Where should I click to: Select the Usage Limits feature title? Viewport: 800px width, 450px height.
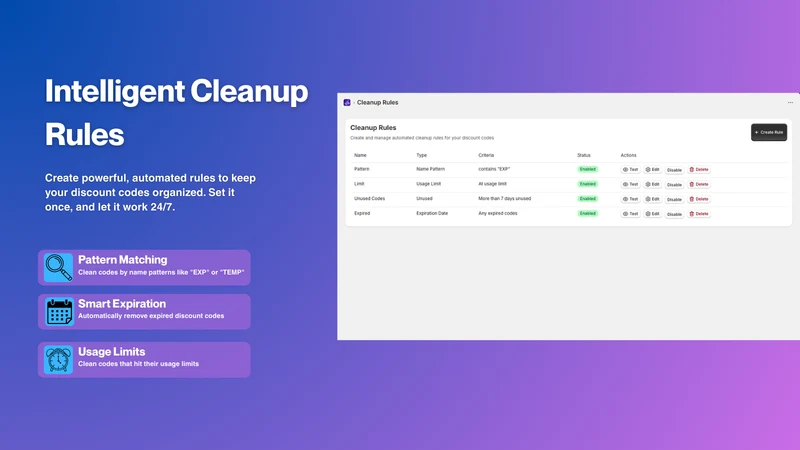[112, 352]
